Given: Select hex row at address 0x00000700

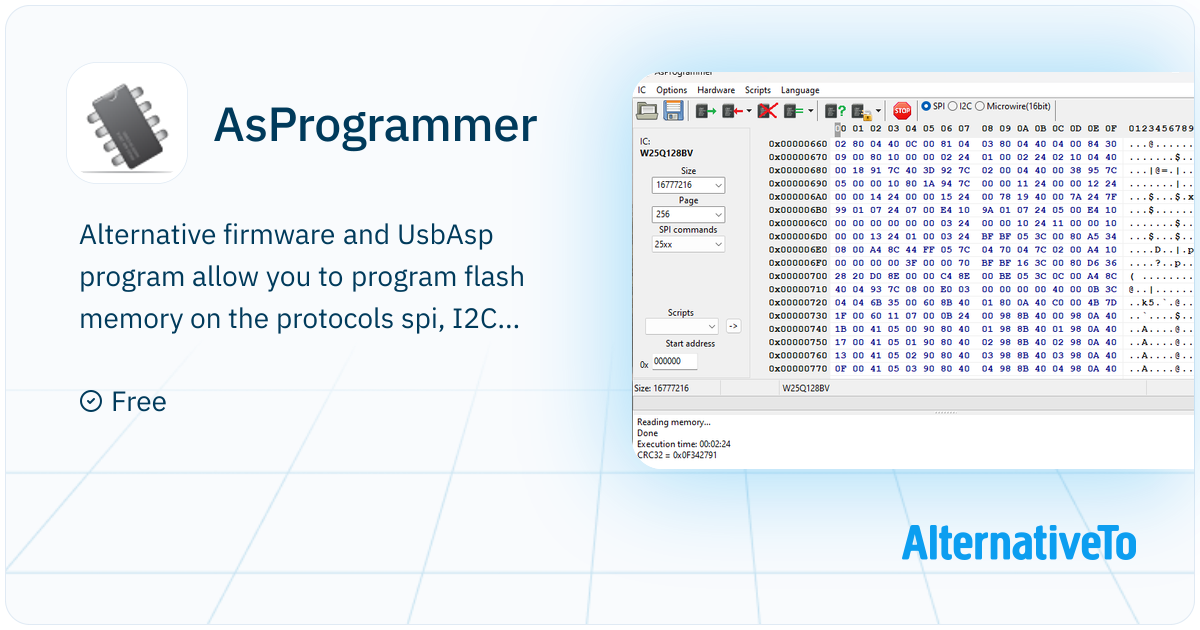Looking at the screenshot, I should pyautogui.click(x=981, y=276).
